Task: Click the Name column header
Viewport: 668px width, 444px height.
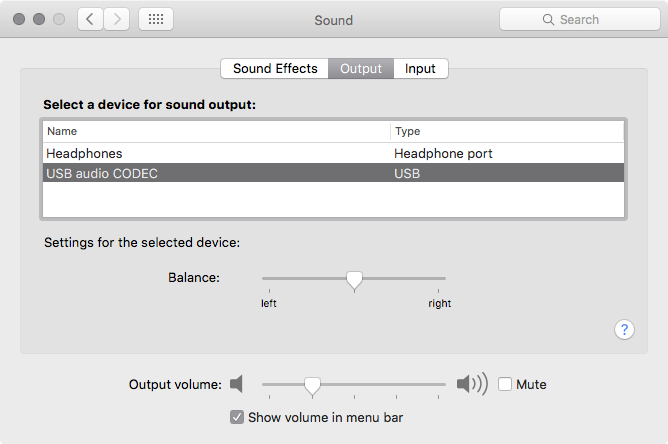Action: (216, 131)
